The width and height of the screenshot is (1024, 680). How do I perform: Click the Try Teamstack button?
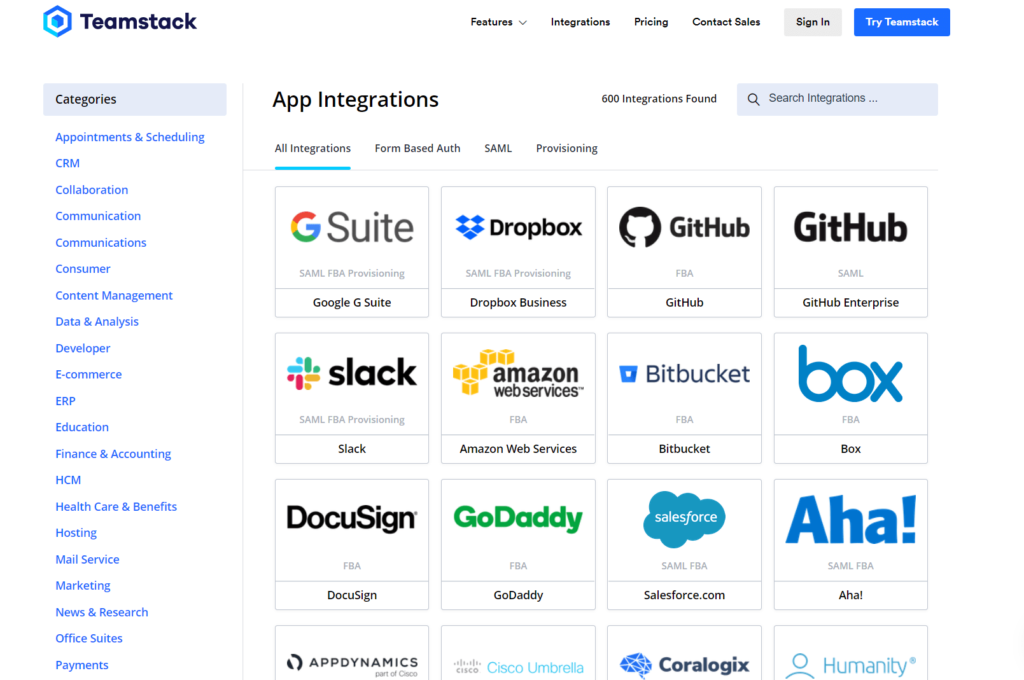click(901, 21)
